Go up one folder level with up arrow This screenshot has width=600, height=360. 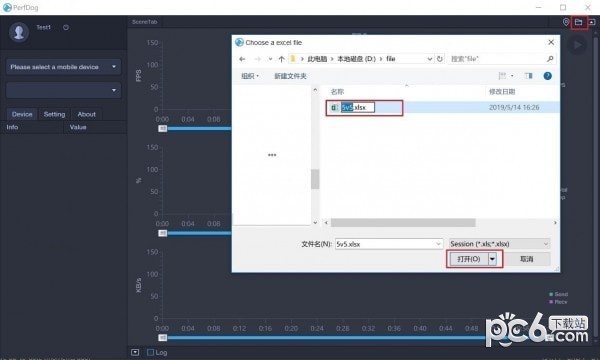tap(282, 59)
